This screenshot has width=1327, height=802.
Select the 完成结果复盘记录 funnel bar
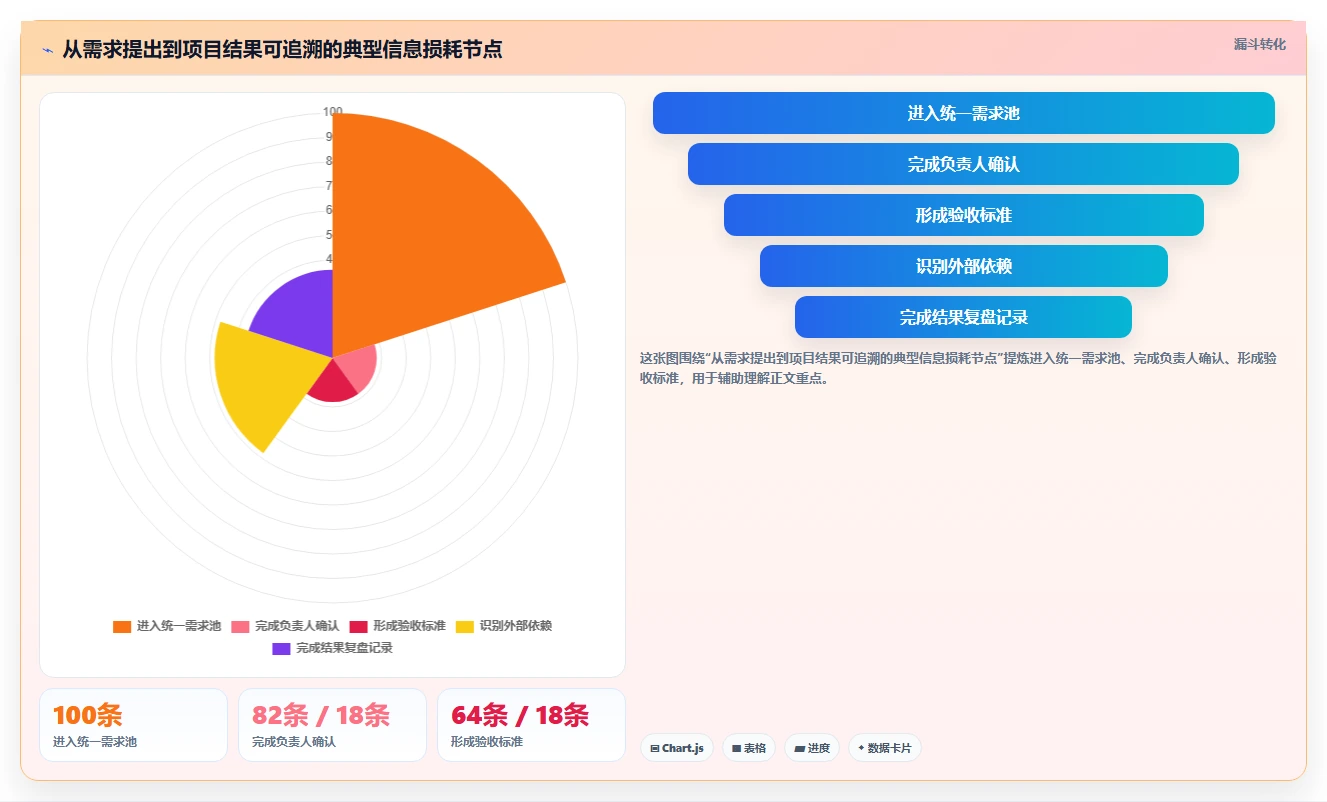pyautogui.click(x=964, y=317)
